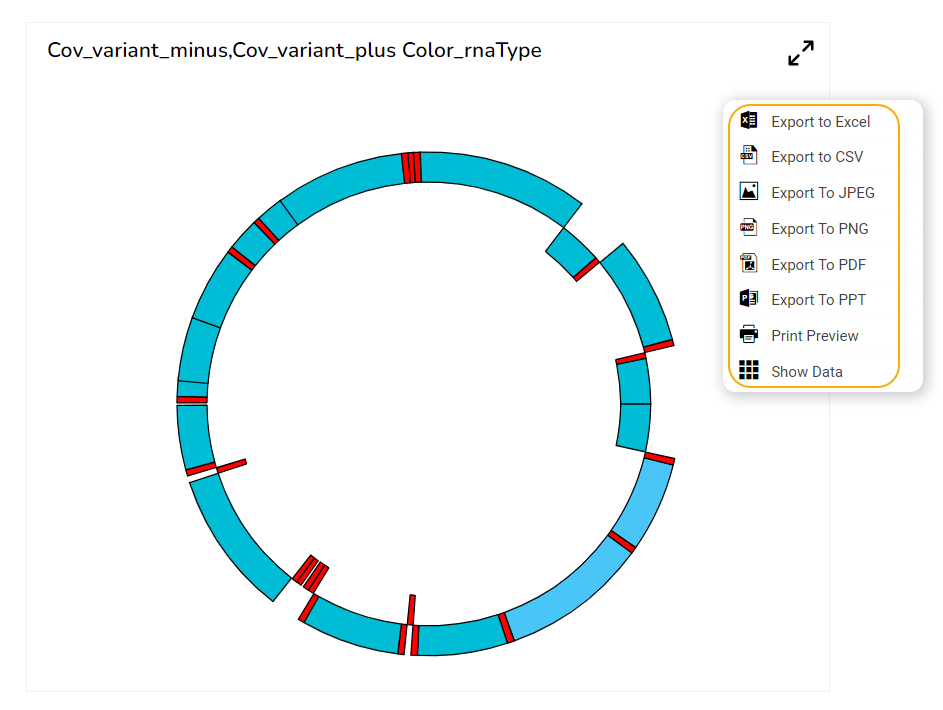Click the Show Data grid icon
The height and width of the screenshot is (710, 943).
[x=749, y=371]
